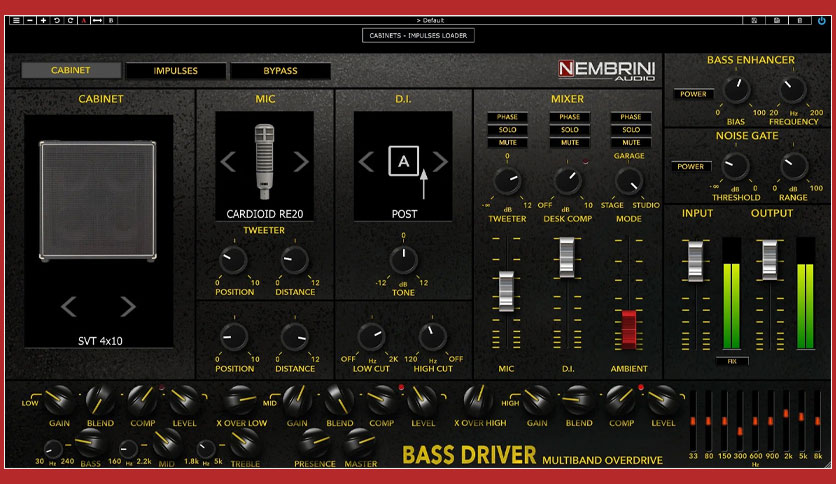Viewport: 836px width, 484px height.
Task: Select next microphone with right arrow
Action: coord(301,162)
